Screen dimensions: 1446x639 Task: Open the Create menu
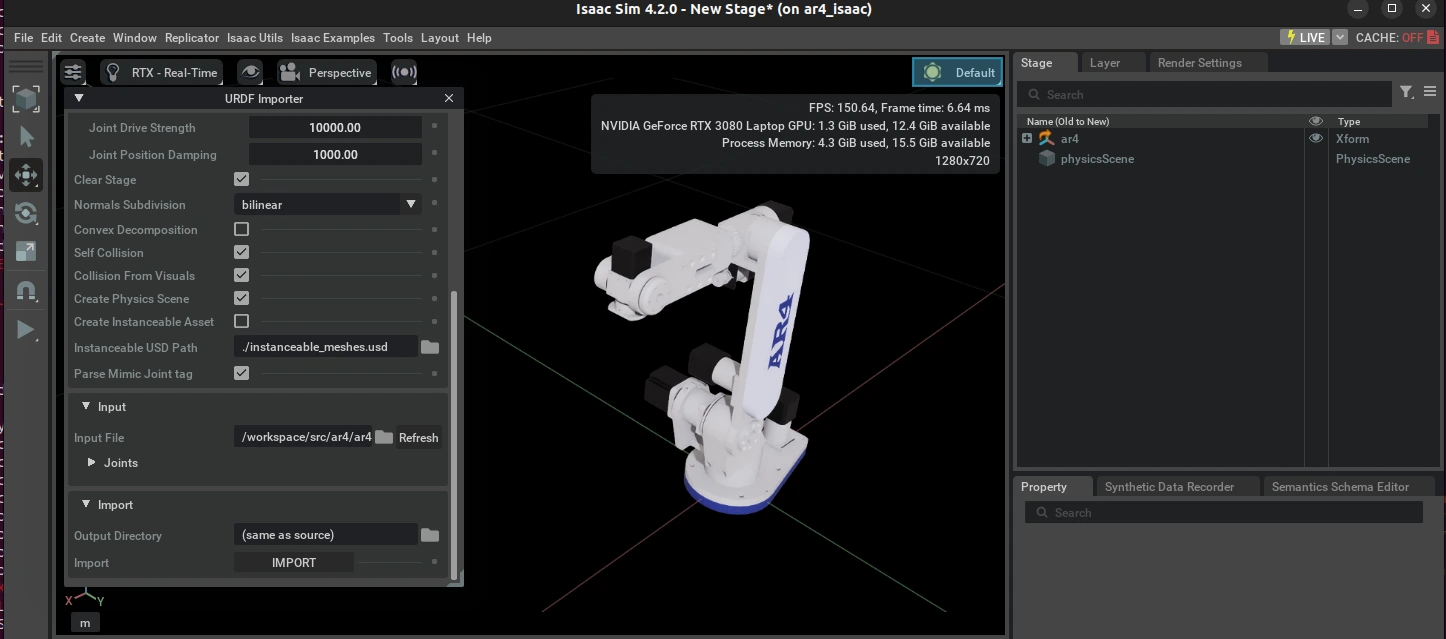(x=87, y=37)
